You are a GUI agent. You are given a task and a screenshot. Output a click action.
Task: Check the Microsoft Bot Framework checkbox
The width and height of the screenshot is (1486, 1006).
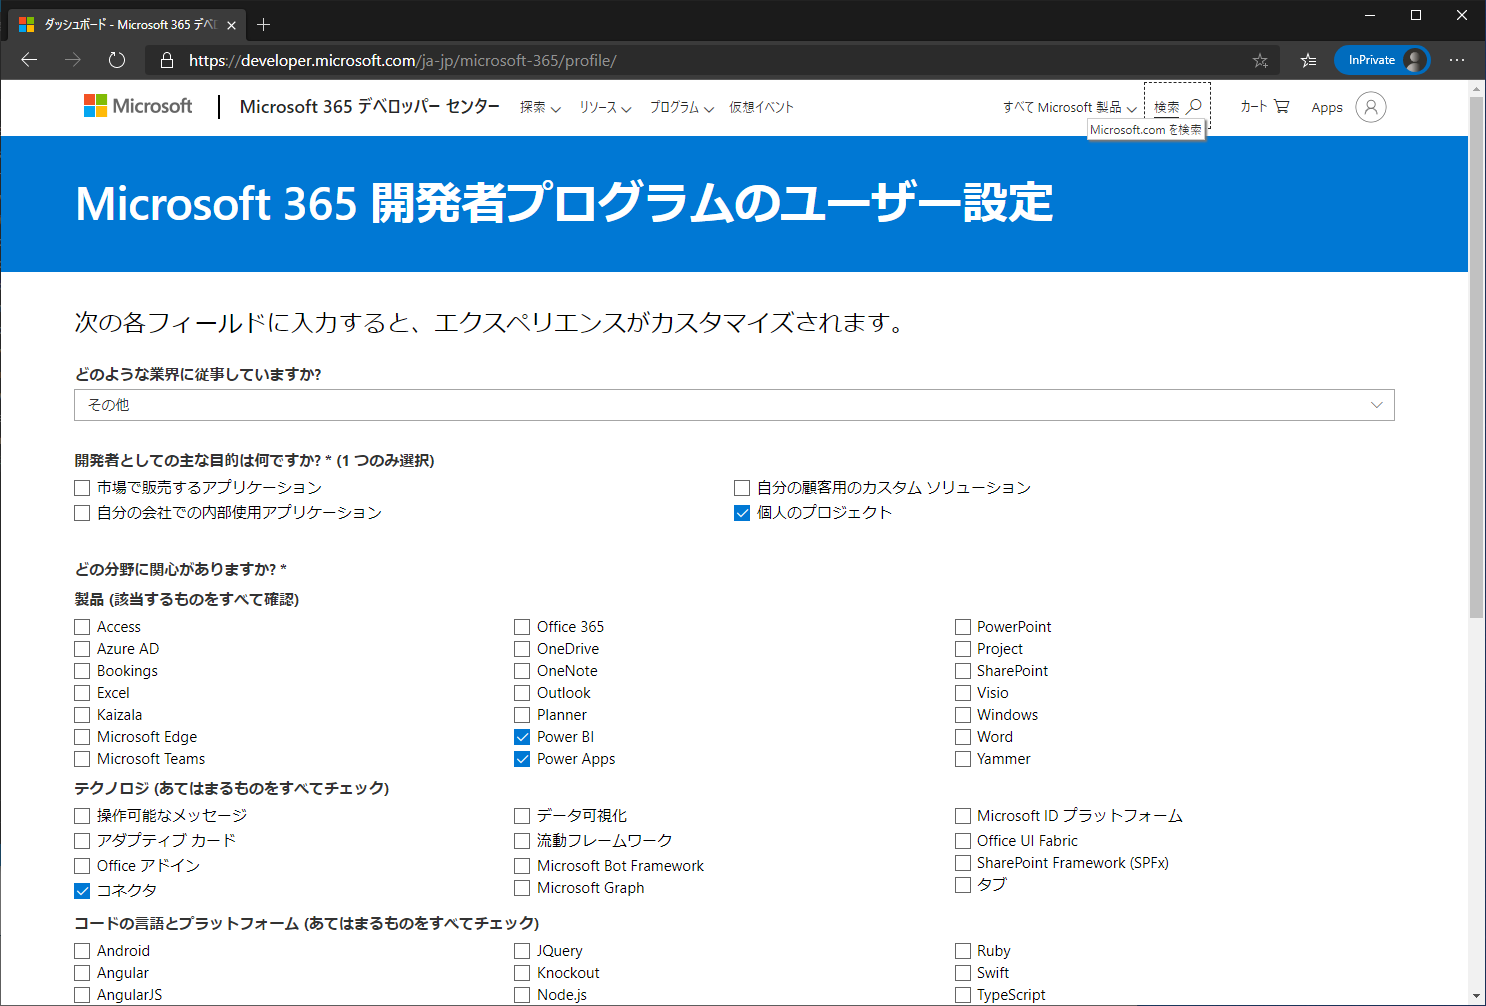pyautogui.click(x=522, y=866)
